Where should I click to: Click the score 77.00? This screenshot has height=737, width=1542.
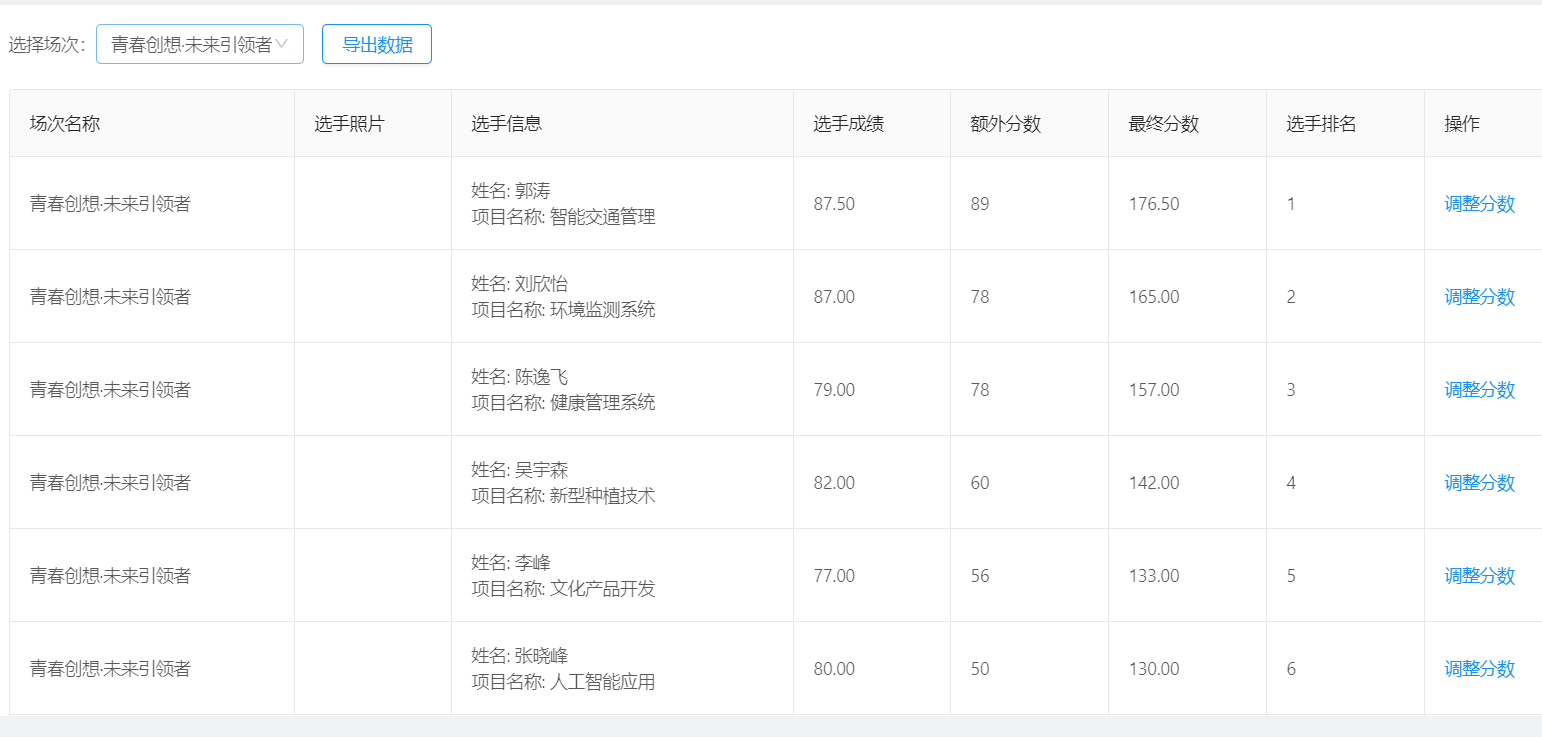click(x=834, y=576)
